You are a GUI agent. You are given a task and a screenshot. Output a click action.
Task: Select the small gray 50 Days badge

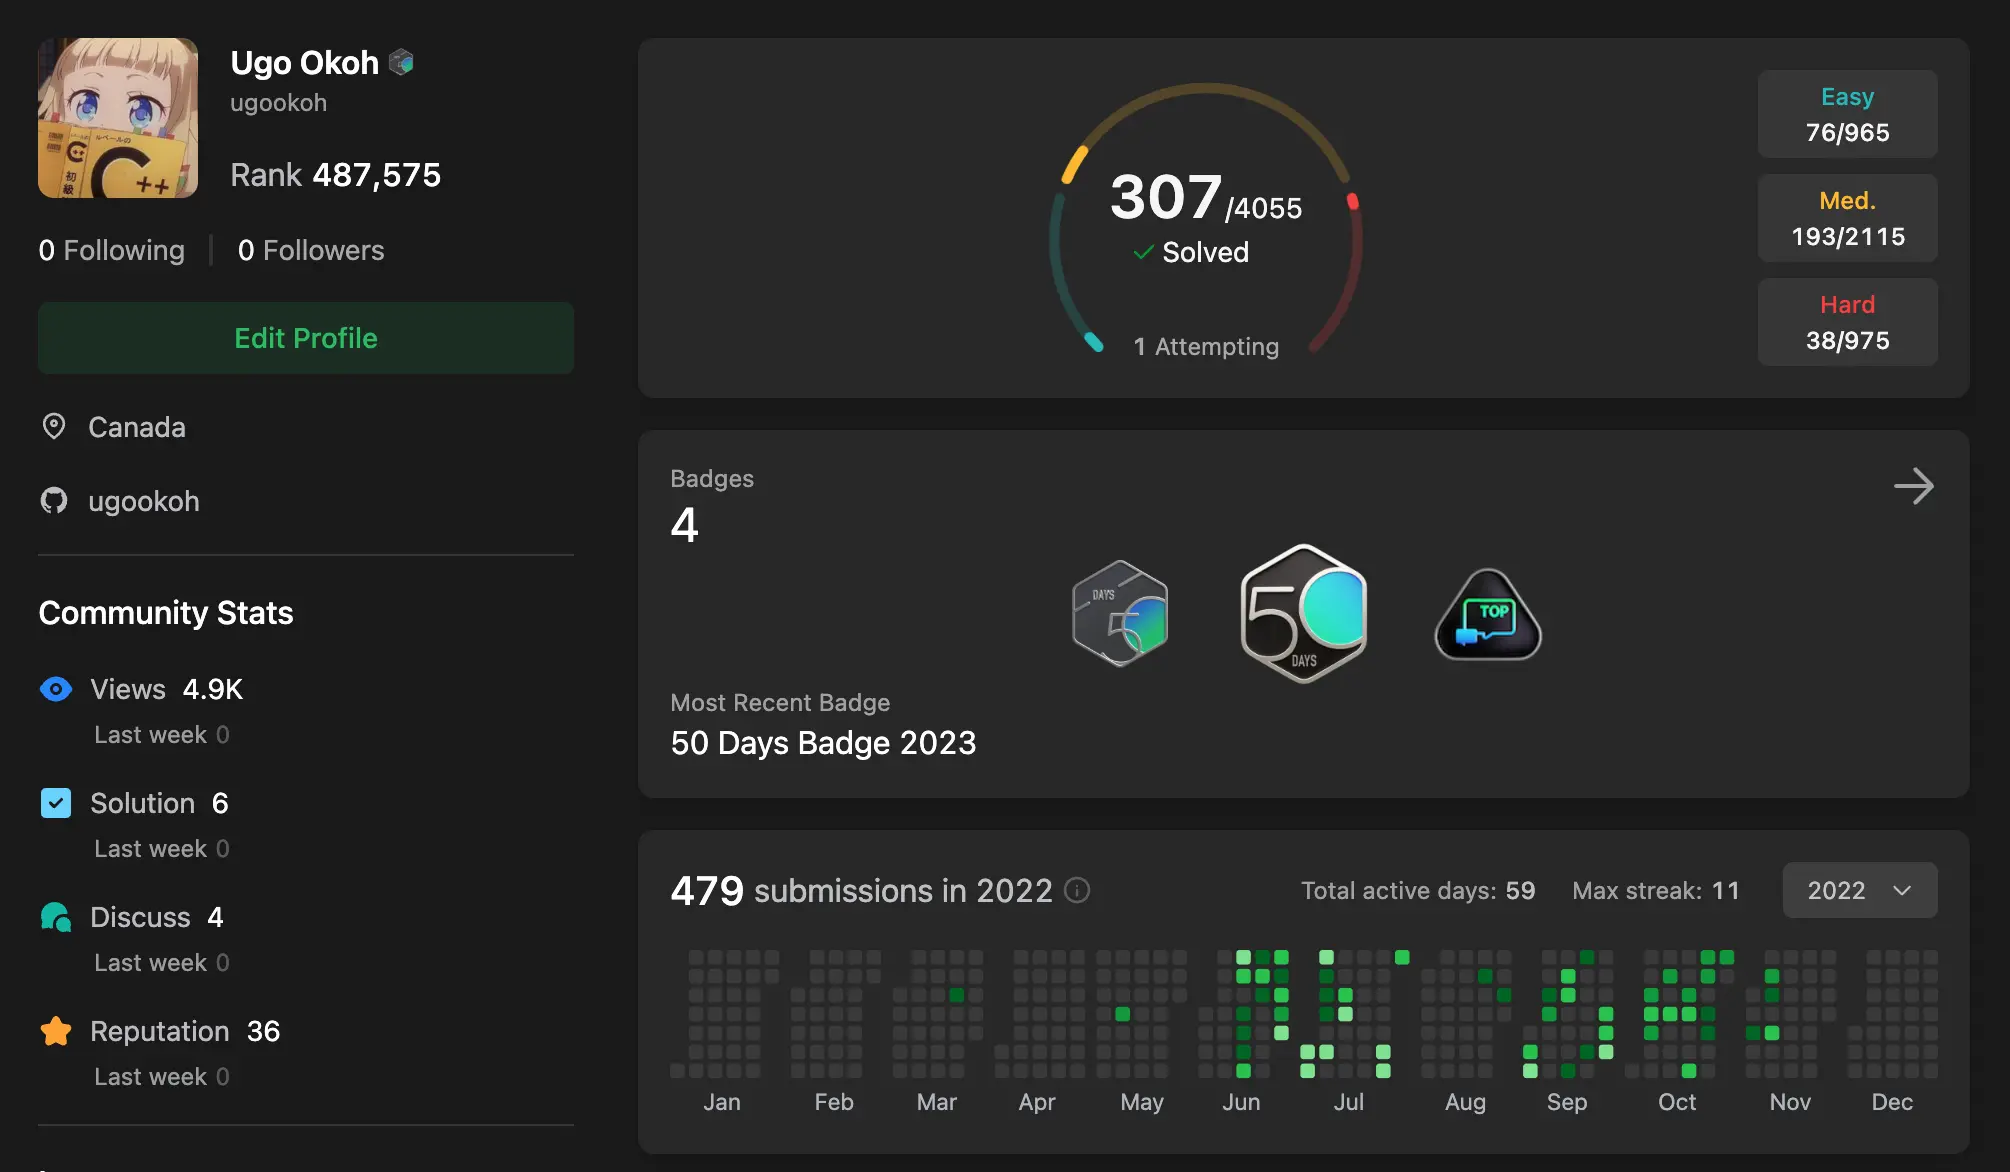pos(1120,613)
